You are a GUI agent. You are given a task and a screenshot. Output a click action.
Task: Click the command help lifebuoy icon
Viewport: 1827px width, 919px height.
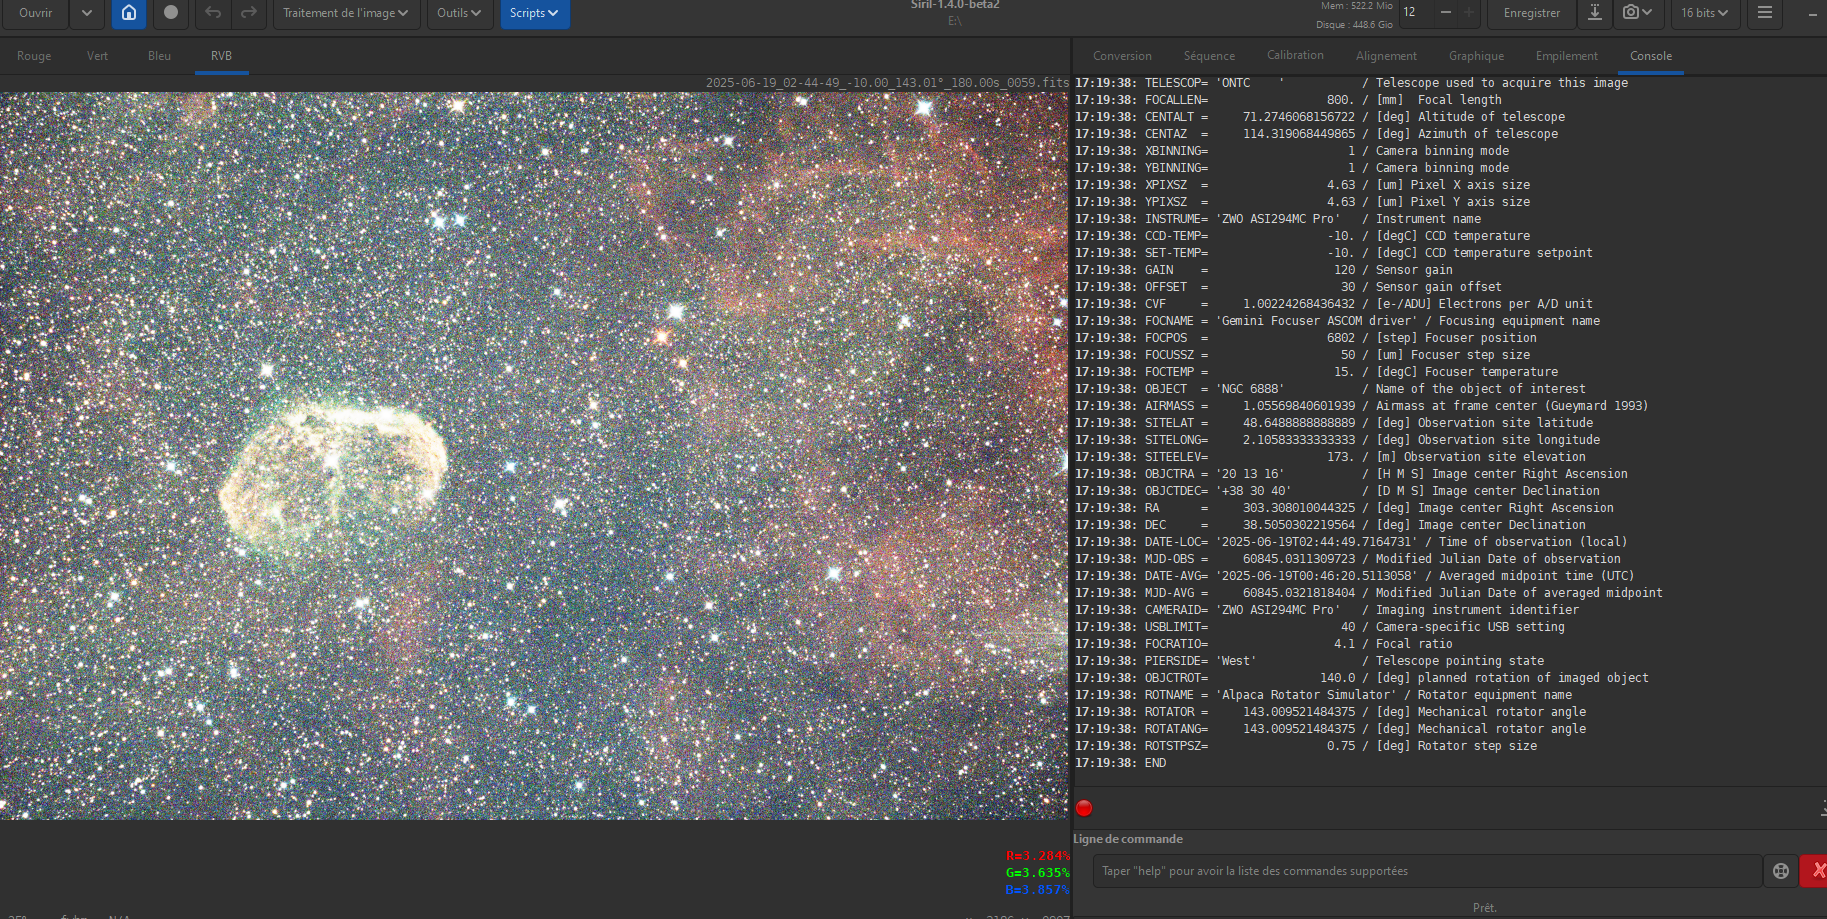click(x=1781, y=871)
